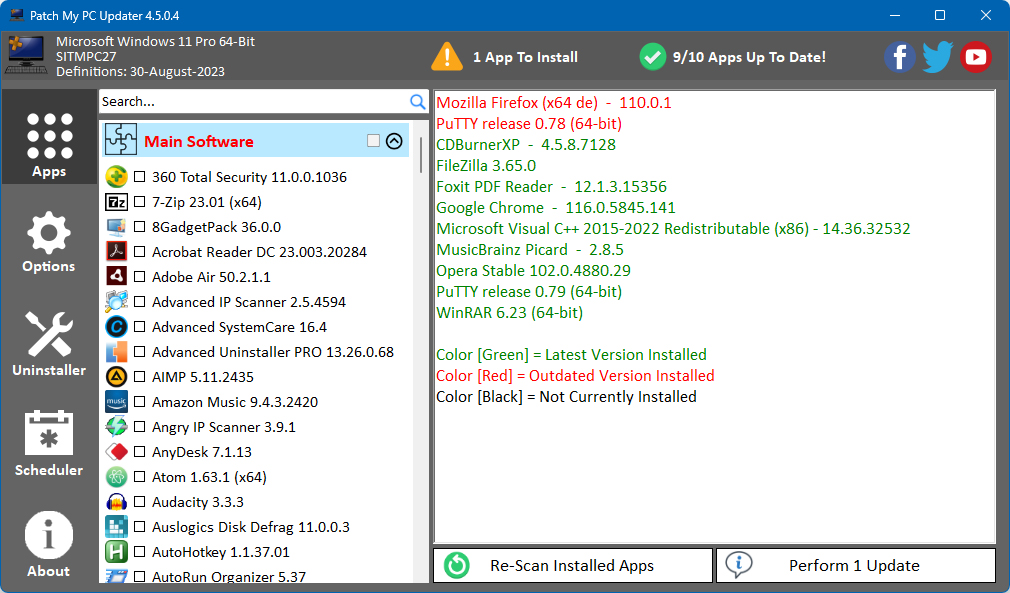Select Foxit PDF Reader entry
This screenshot has width=1010, height=593.
(x=551, y=187)
